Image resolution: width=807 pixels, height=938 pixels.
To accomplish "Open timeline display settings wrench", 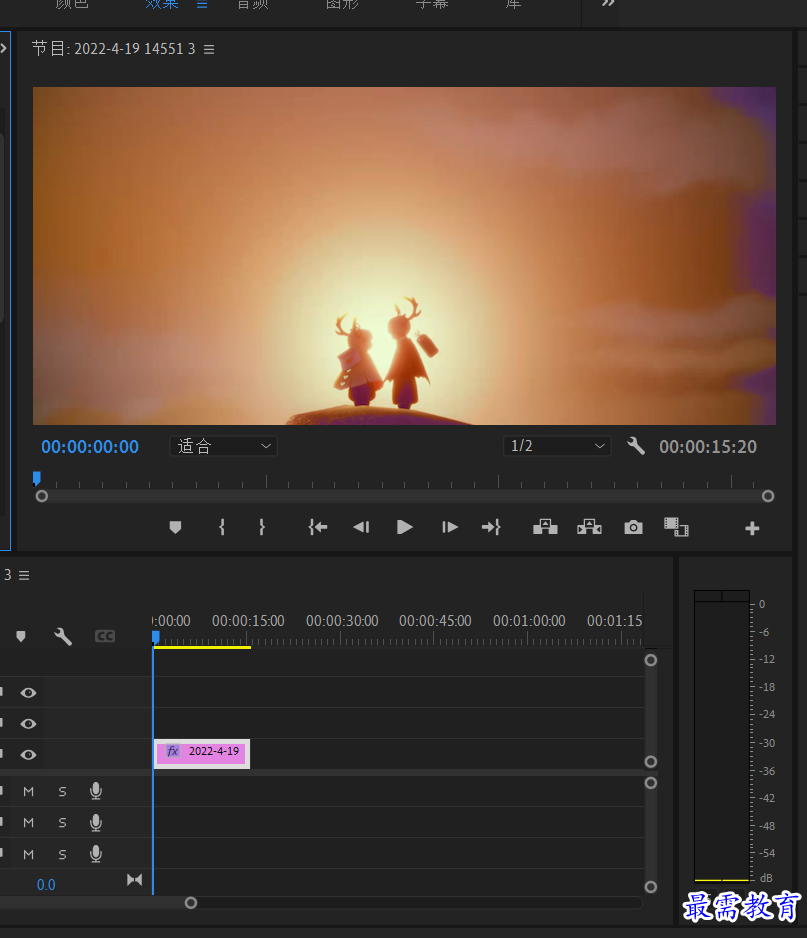I will 63,636.
